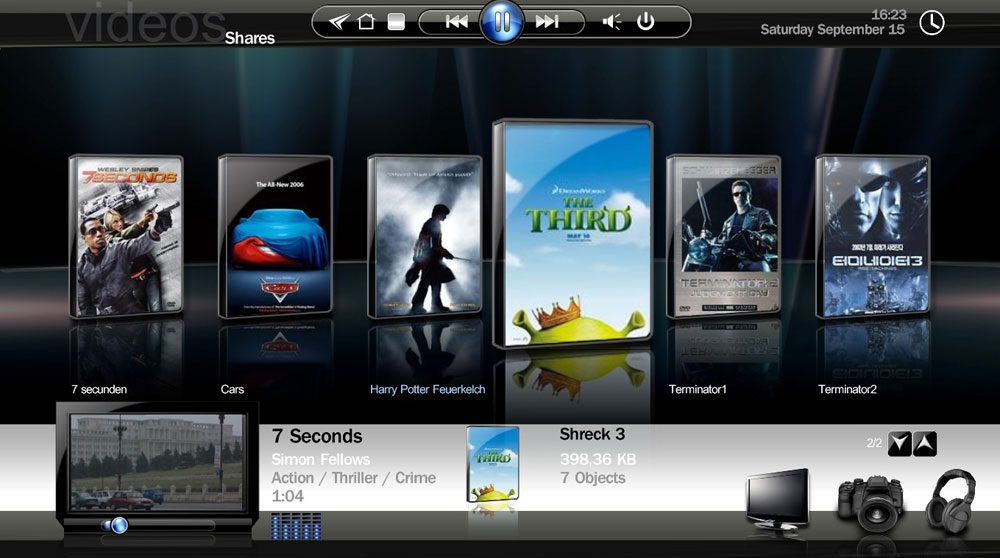Click the stop square button
1000x558 pixels.
click(x=396, y=22)
